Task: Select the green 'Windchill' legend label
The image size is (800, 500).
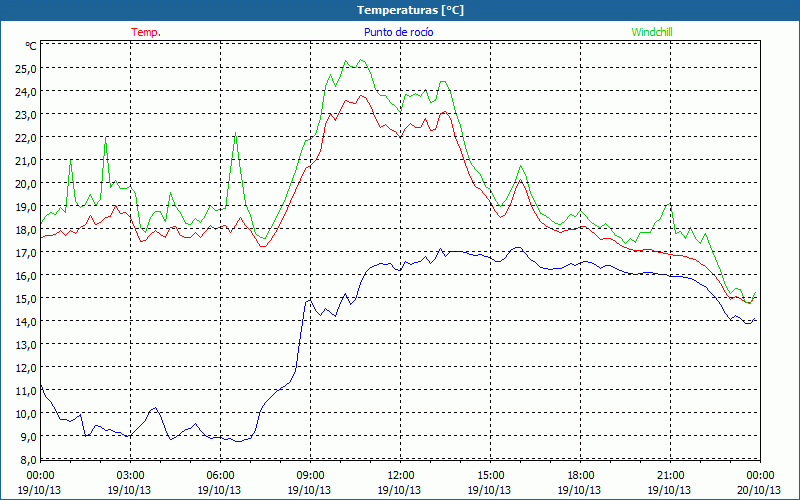Action: (x=652, y=32)
